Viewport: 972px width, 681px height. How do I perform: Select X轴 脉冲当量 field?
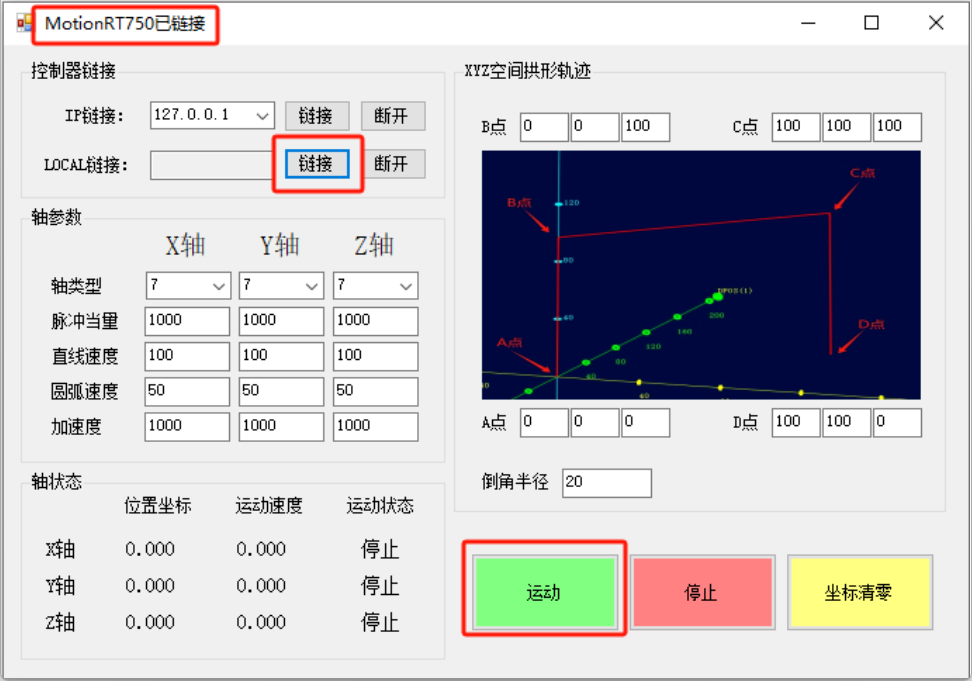click(187, 321)
